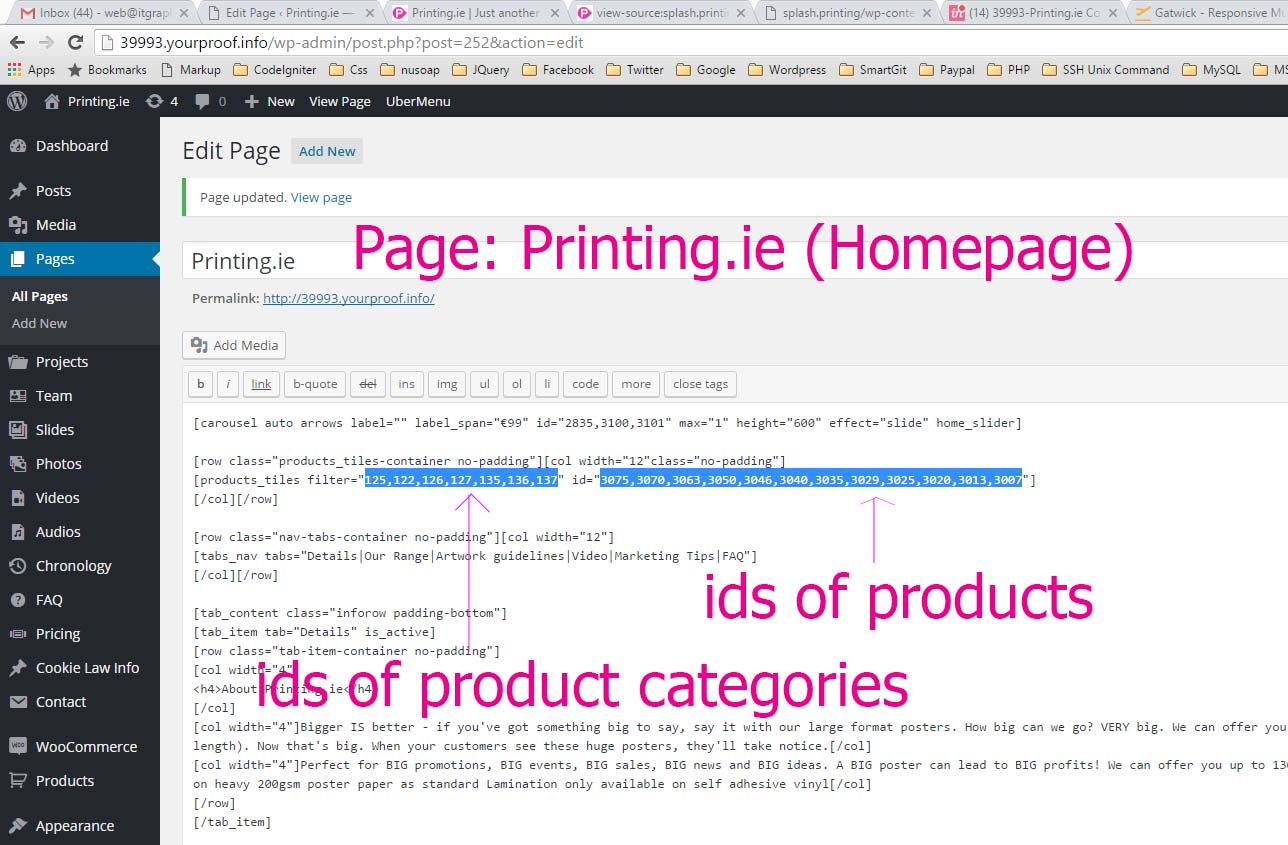Image resolution: width=1288 pixels, height=845 pixels.
Task: Open the SSH Unix Command bookmarks folder
Action: (x=1105, y=70)
